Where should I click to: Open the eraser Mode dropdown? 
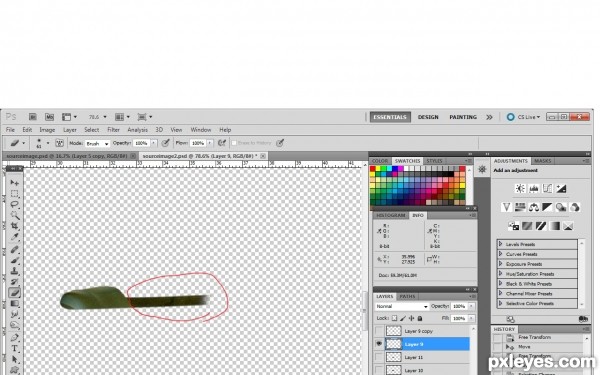tap(97, 143)
